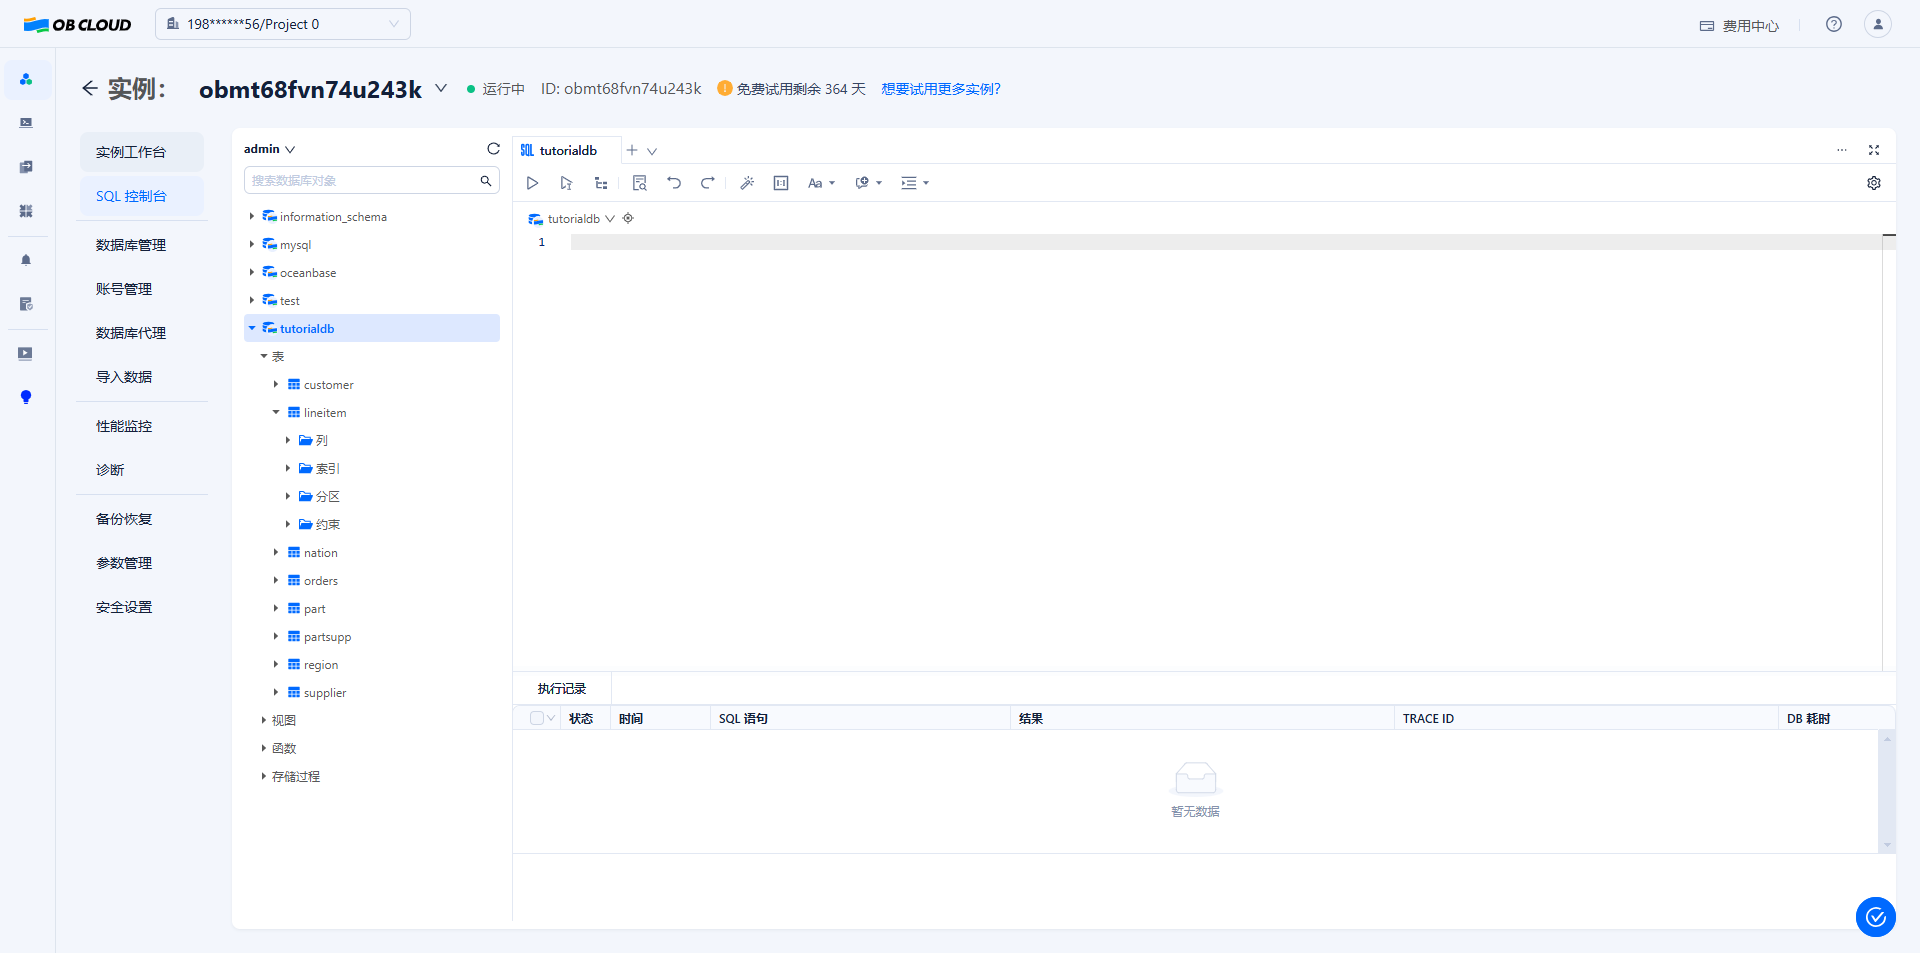1920x953 pixels.
Task: Open the alerts bell sidebar icon
Action: [26, 260]
